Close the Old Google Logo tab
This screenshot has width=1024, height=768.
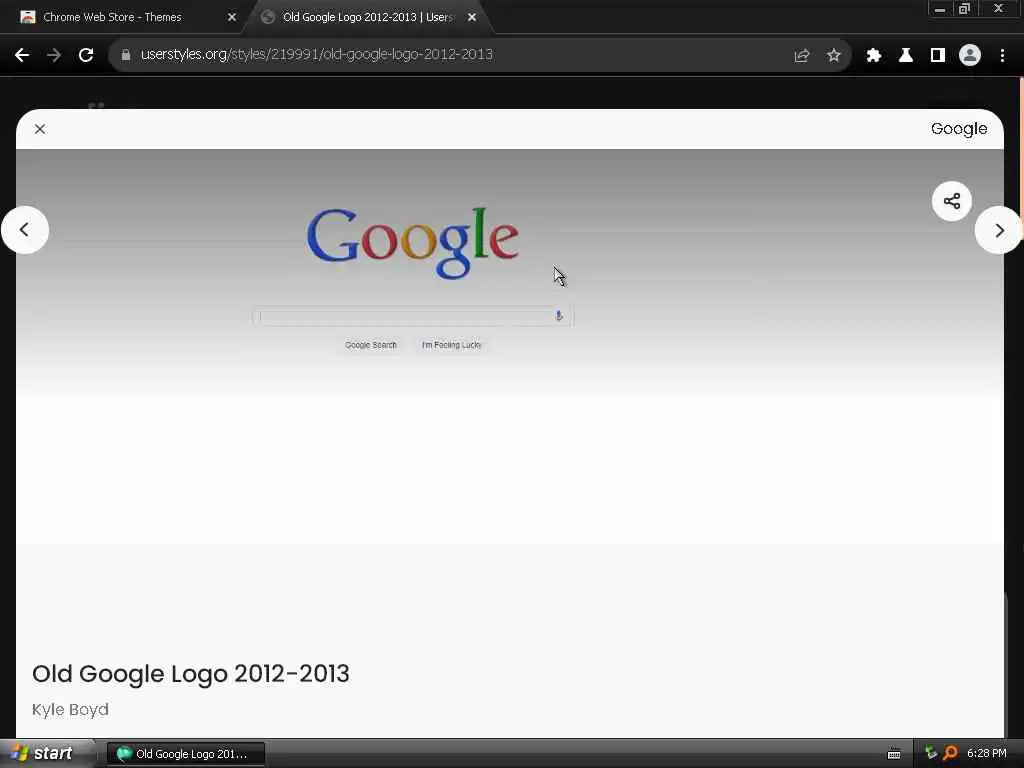point(472,17)
